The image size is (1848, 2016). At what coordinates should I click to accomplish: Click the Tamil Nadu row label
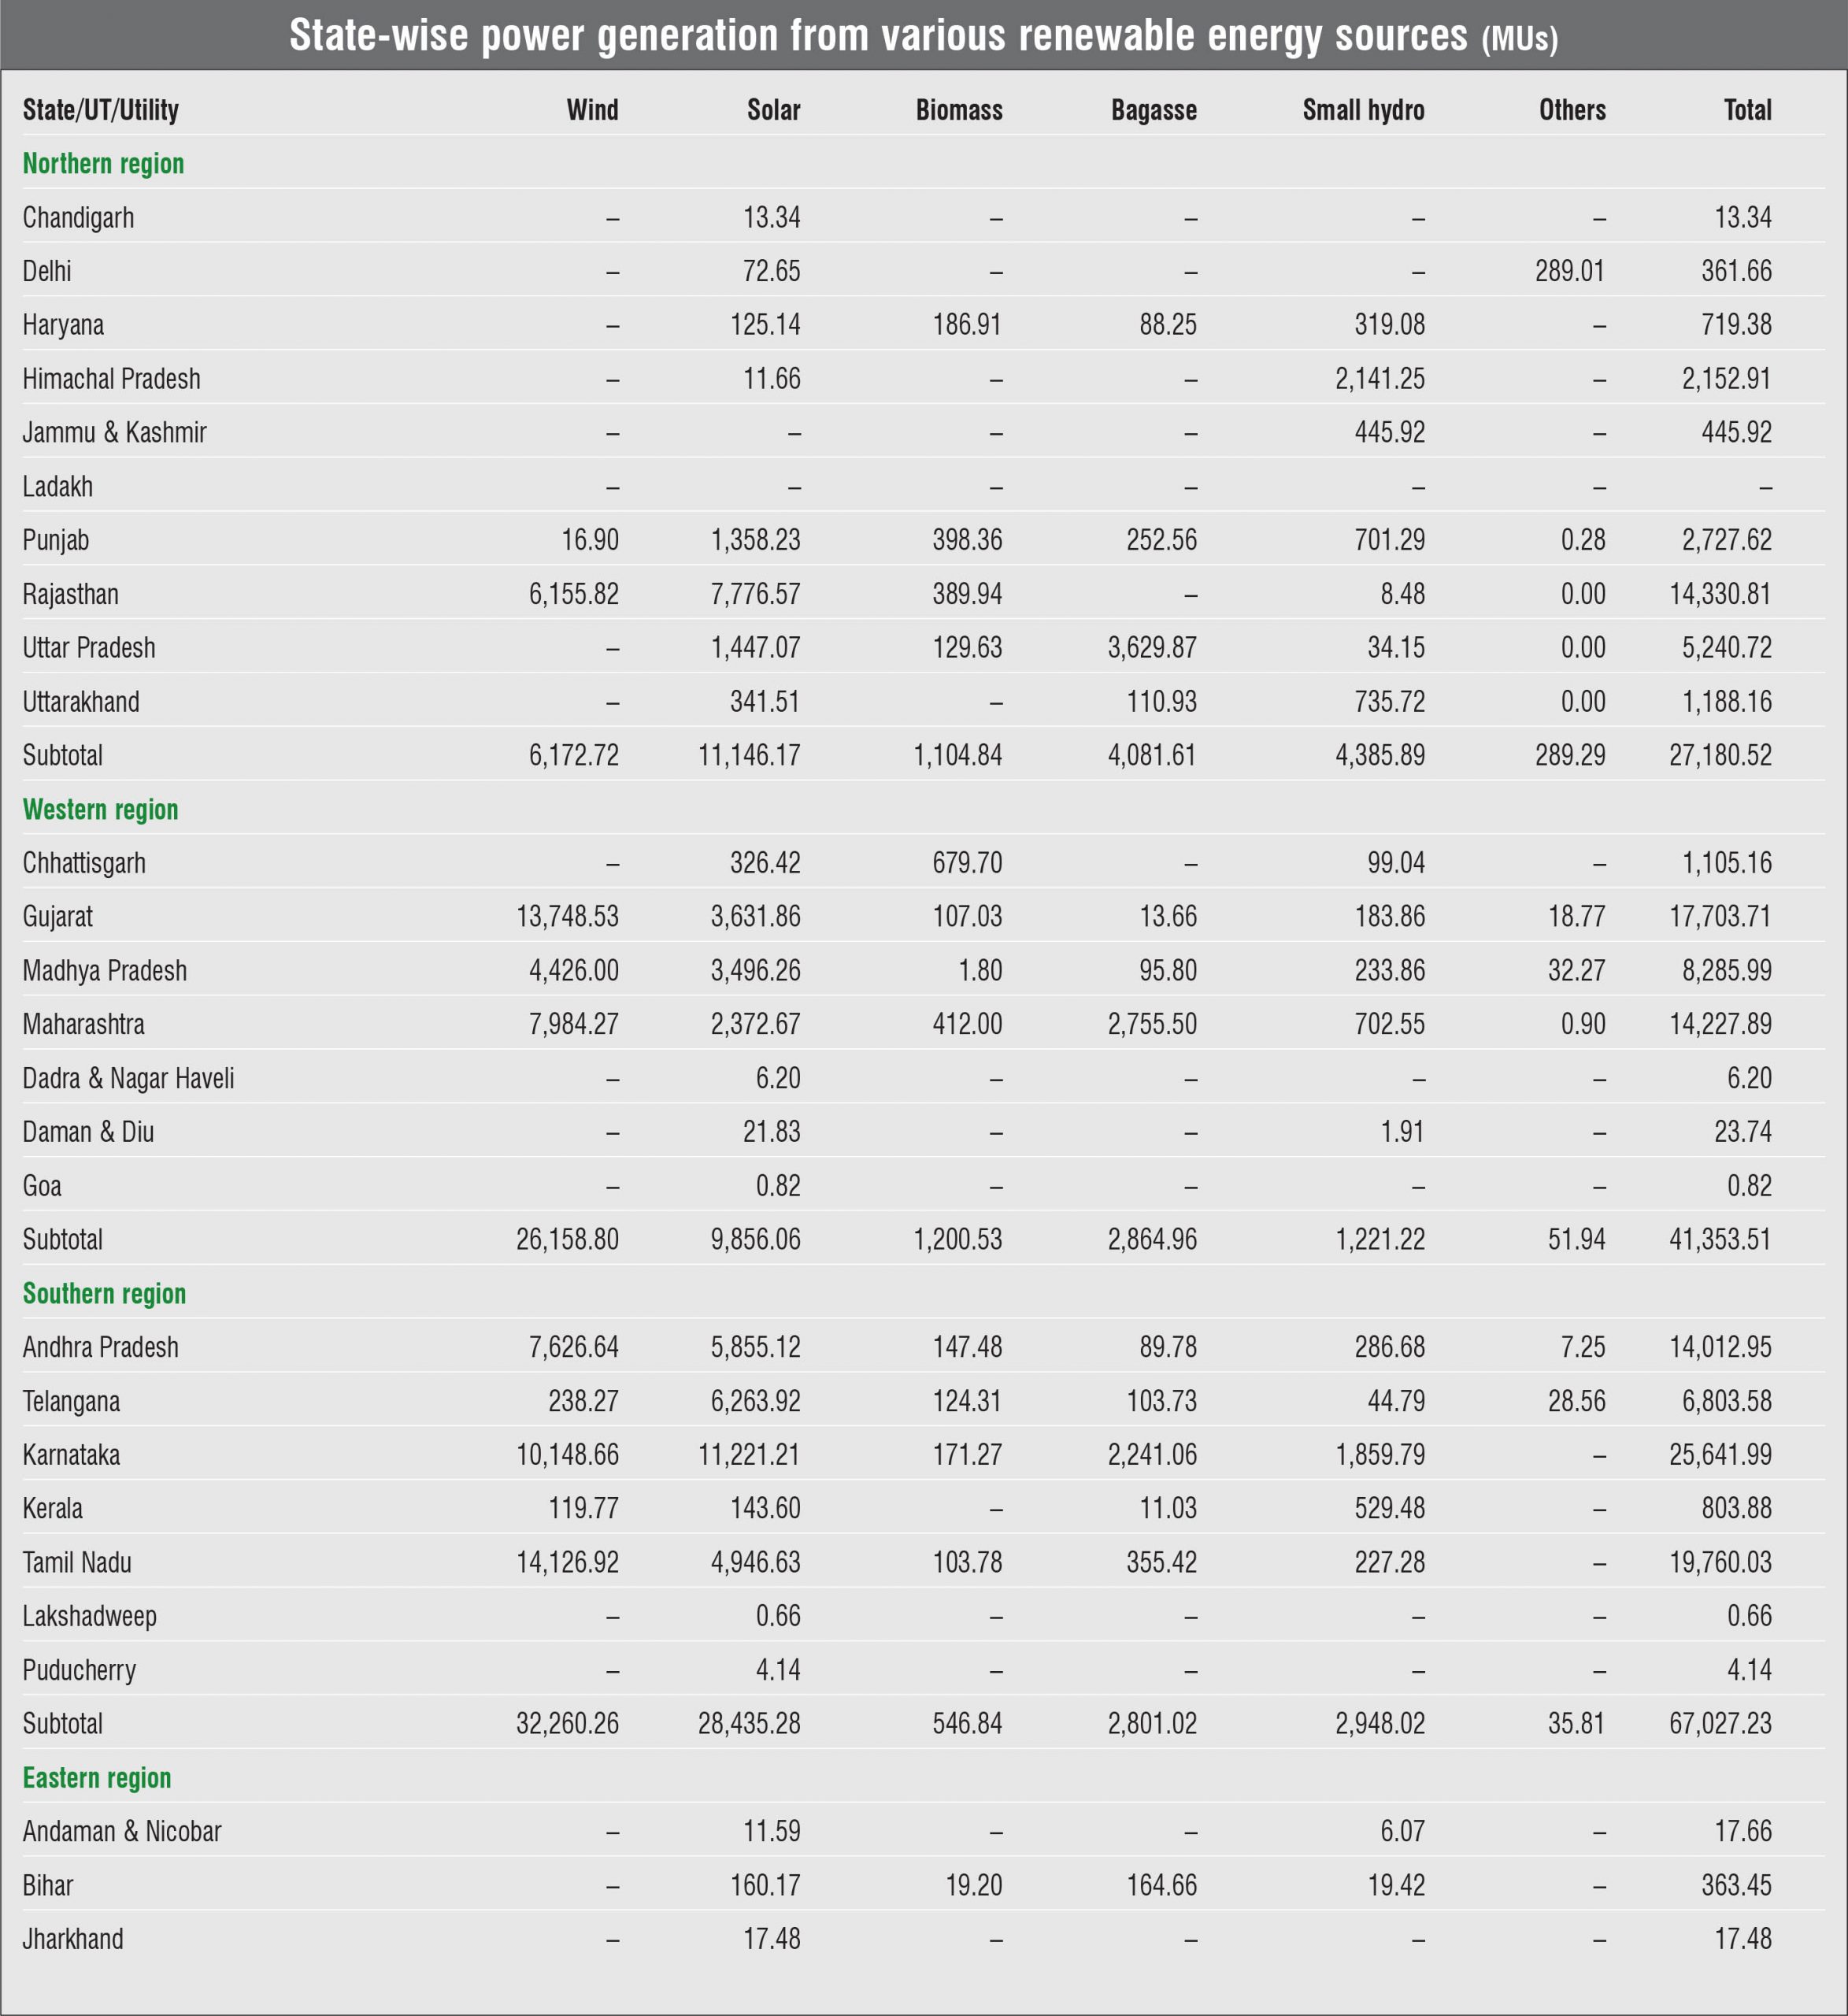pos(77,1563)
